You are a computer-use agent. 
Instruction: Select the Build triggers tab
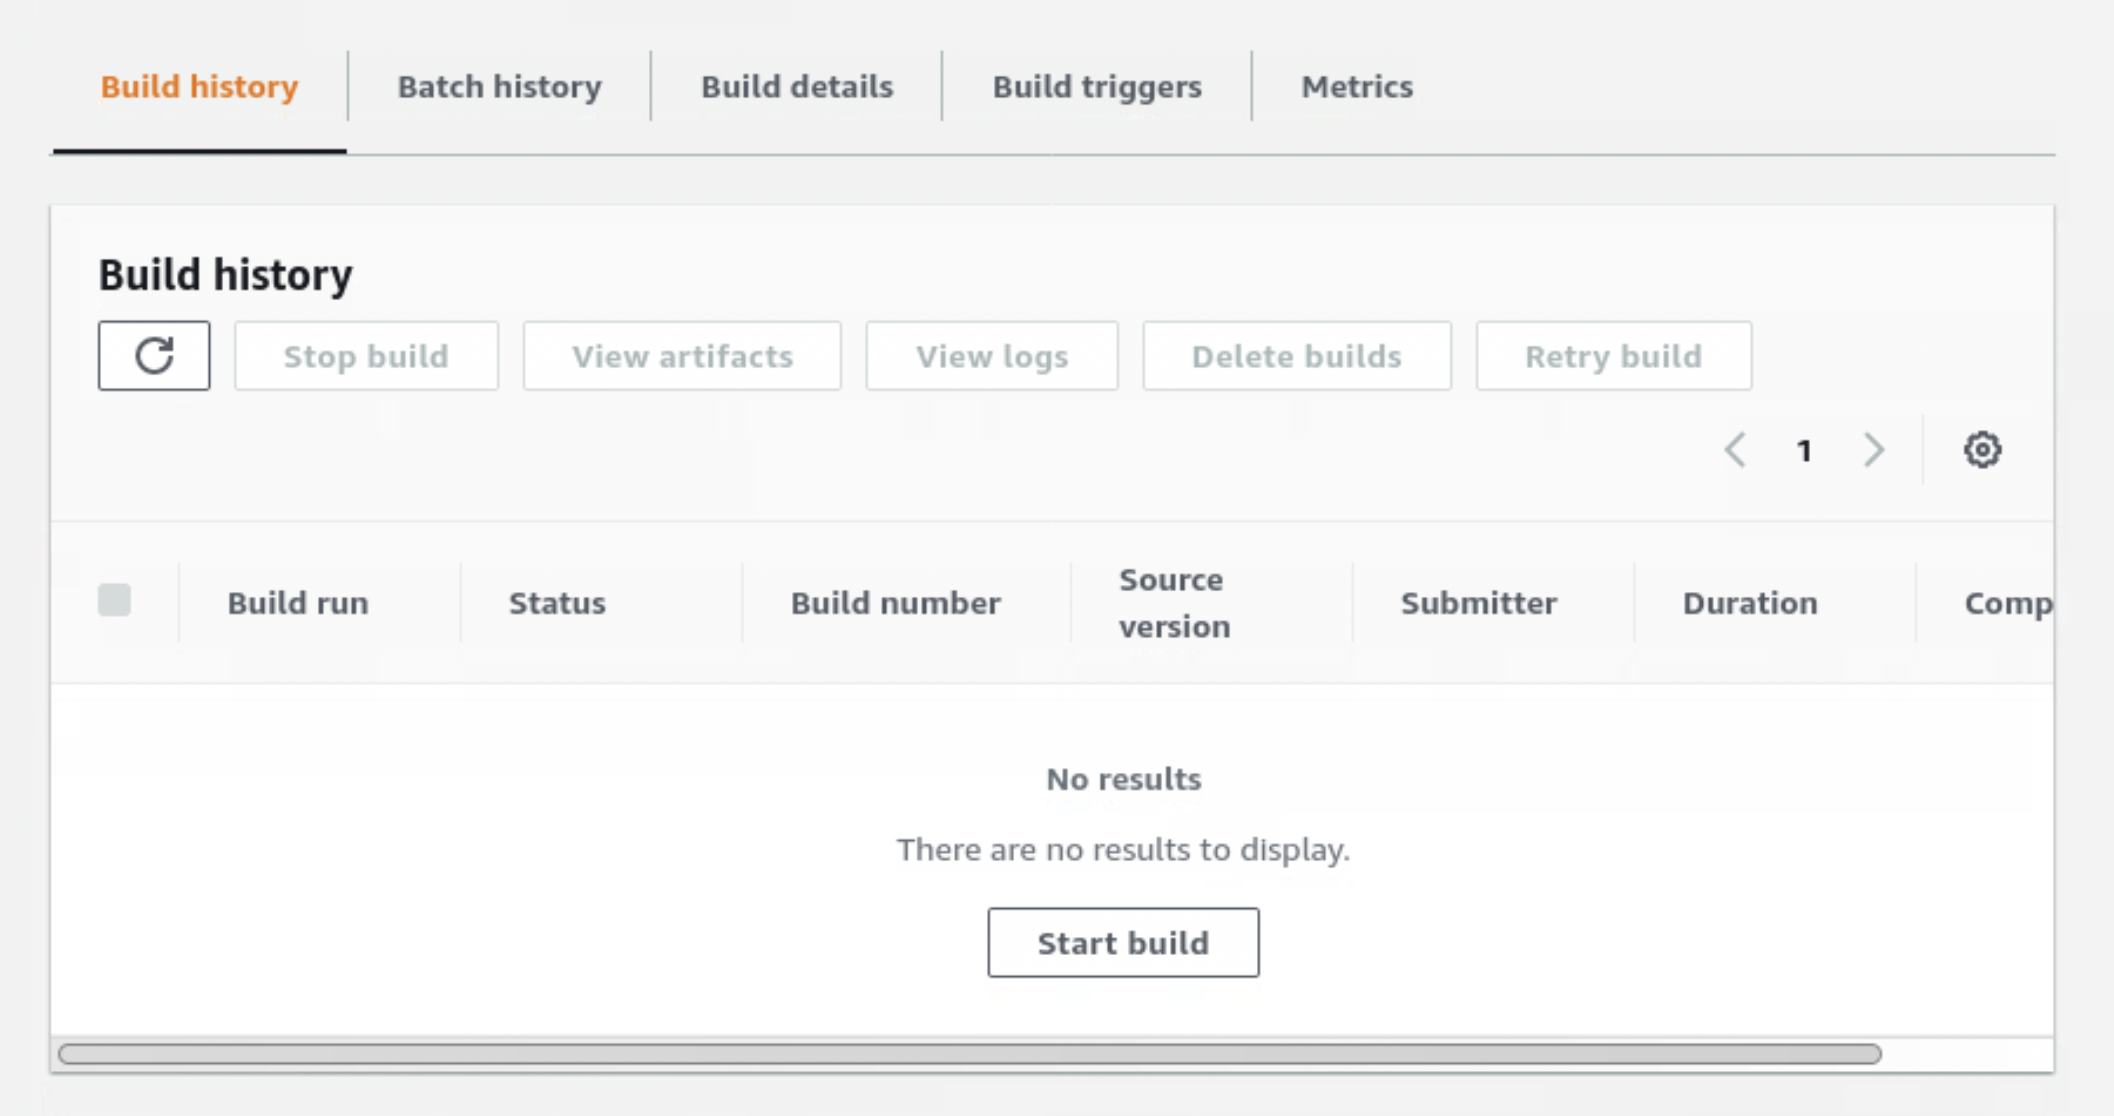point(1096,87)
